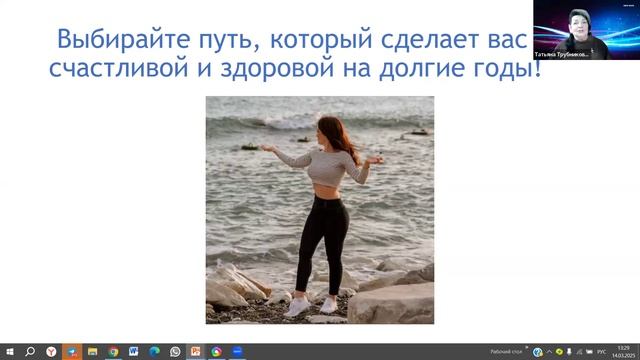Open battery status tray icon
Image resolution: width=640 pixels, height=360 pixels.
tap(589, 351)
